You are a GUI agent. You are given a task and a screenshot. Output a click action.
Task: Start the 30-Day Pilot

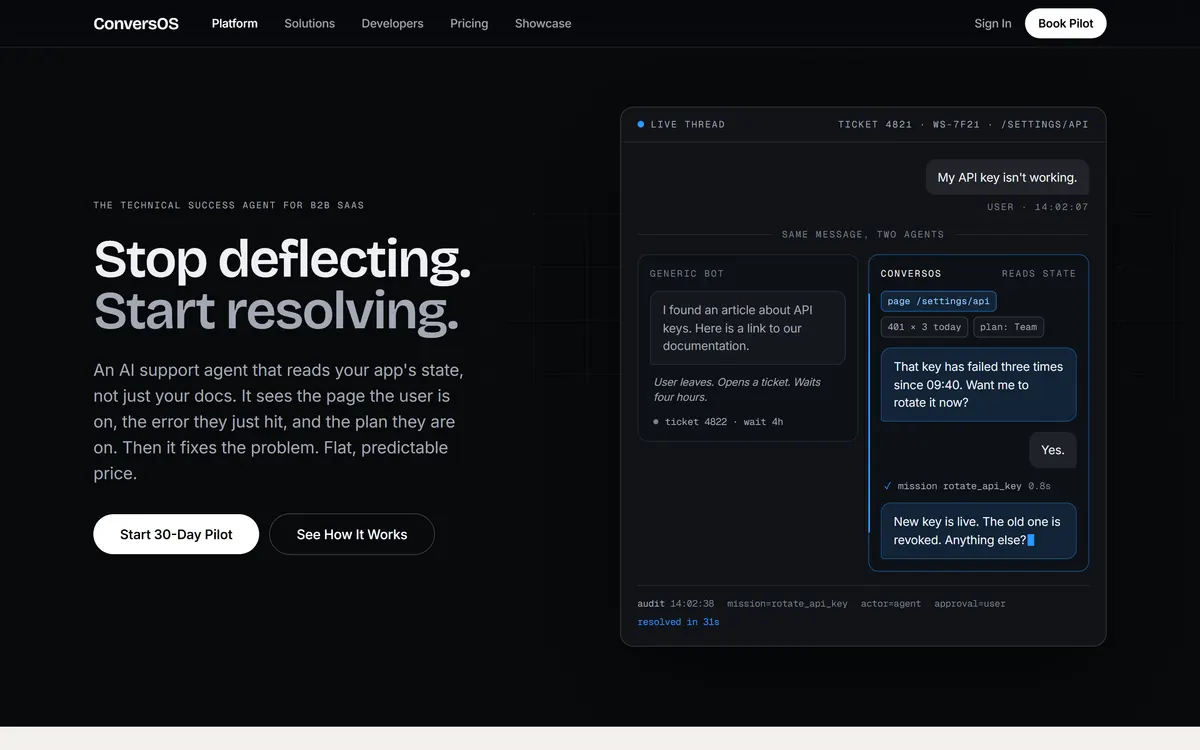pyautogui.click(x=176, y=534)
